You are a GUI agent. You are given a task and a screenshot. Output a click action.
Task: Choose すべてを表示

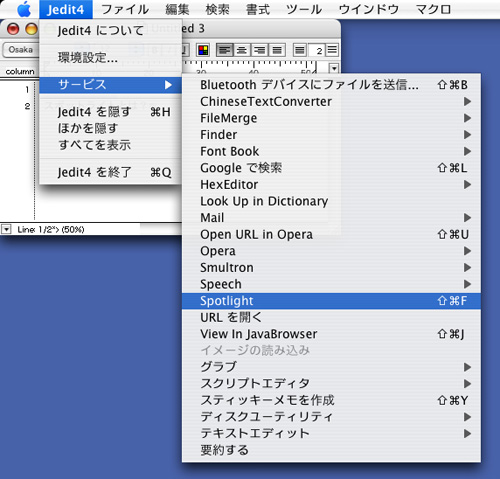tap(110, 145)
